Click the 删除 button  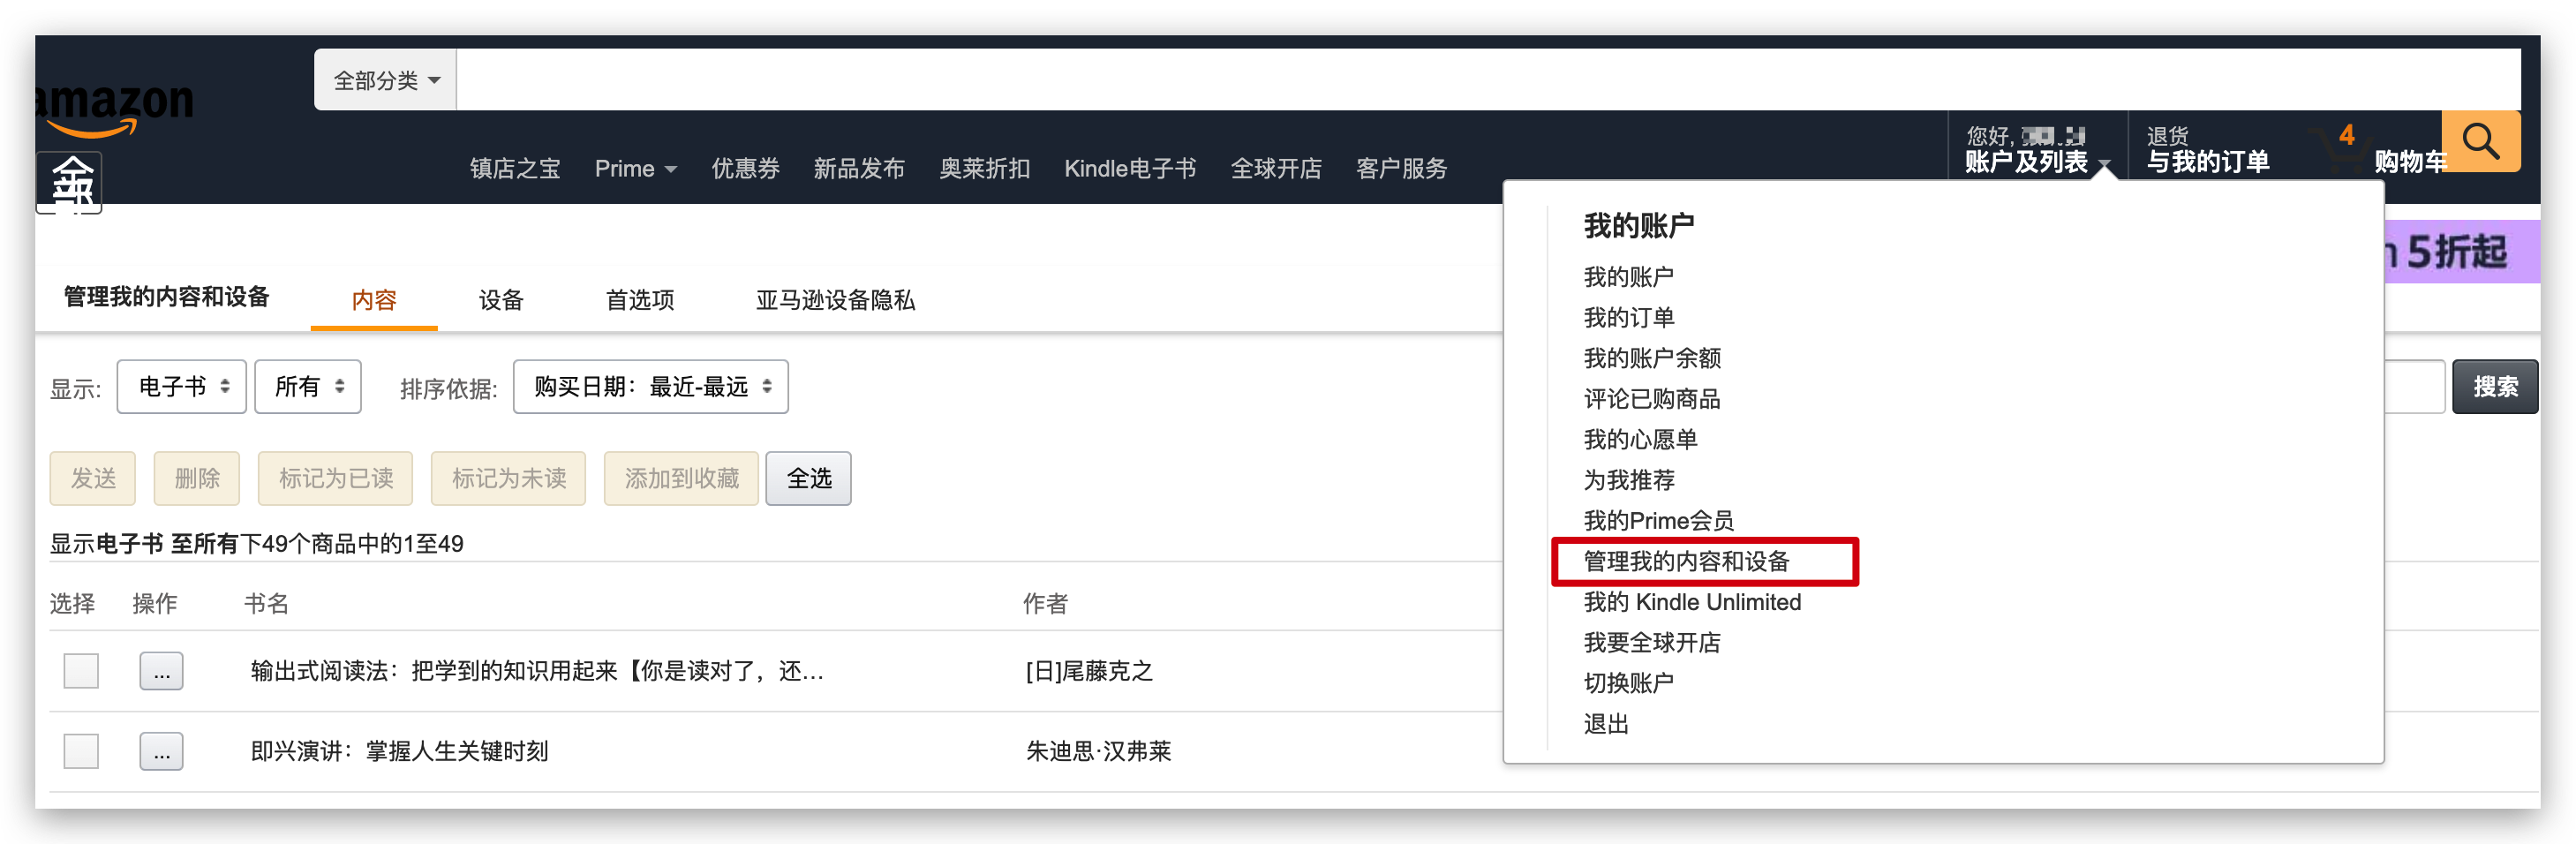tap(197, 478)
